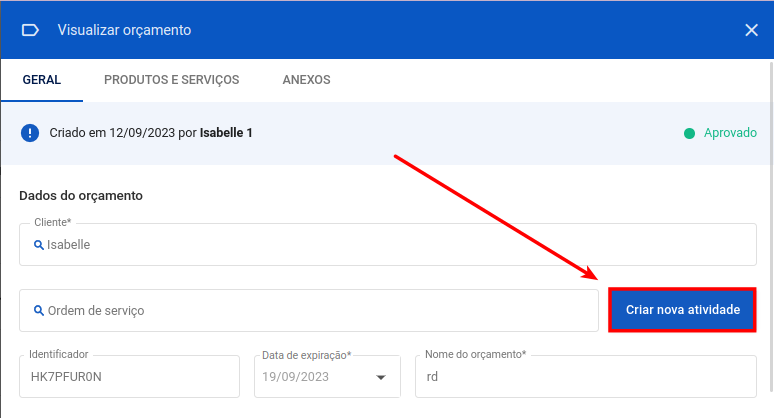Click the Dados do orçamento heading

pos(81,196)
